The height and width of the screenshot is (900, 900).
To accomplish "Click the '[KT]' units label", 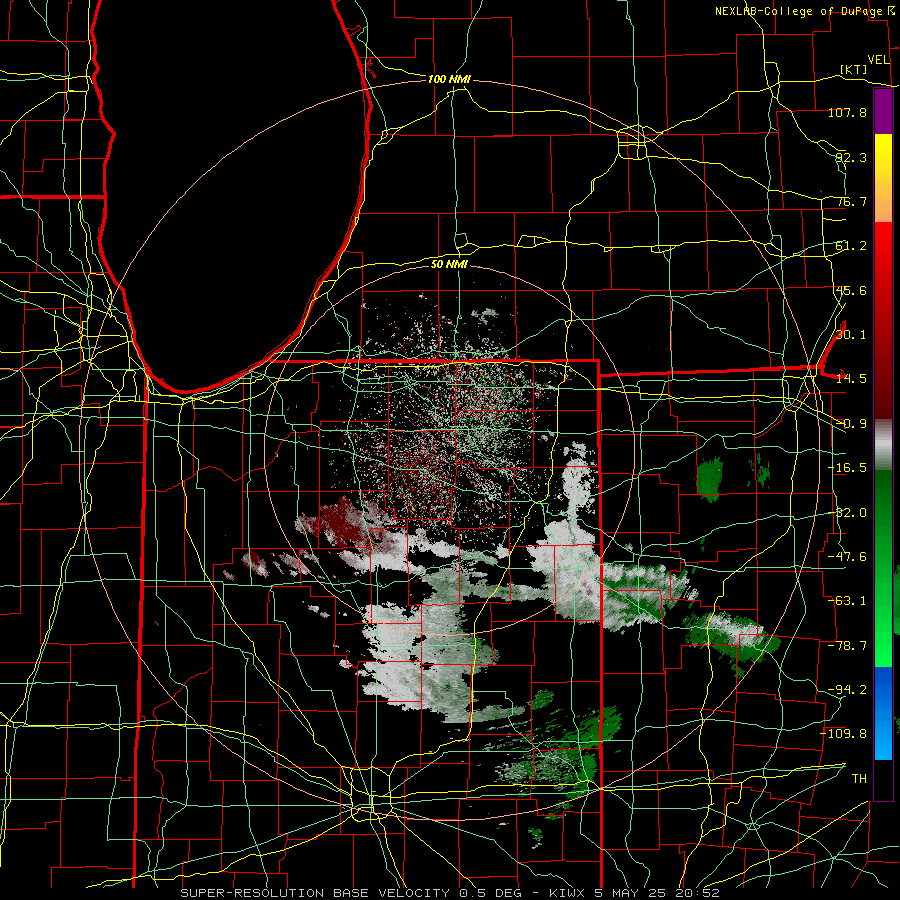I will point(854,69).
